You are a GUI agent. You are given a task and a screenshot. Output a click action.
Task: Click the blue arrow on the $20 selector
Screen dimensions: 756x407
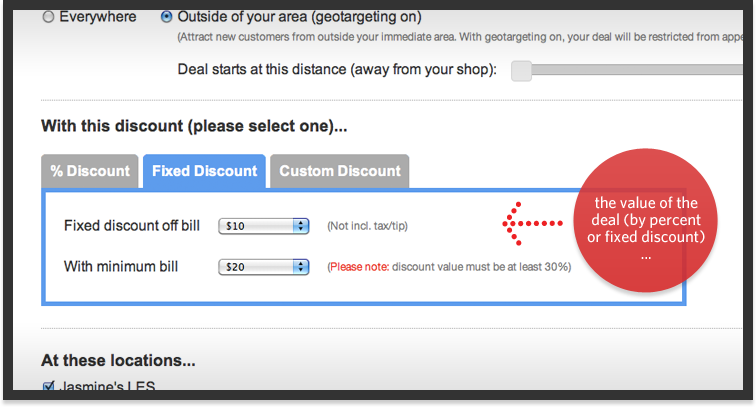coord(300,267)
